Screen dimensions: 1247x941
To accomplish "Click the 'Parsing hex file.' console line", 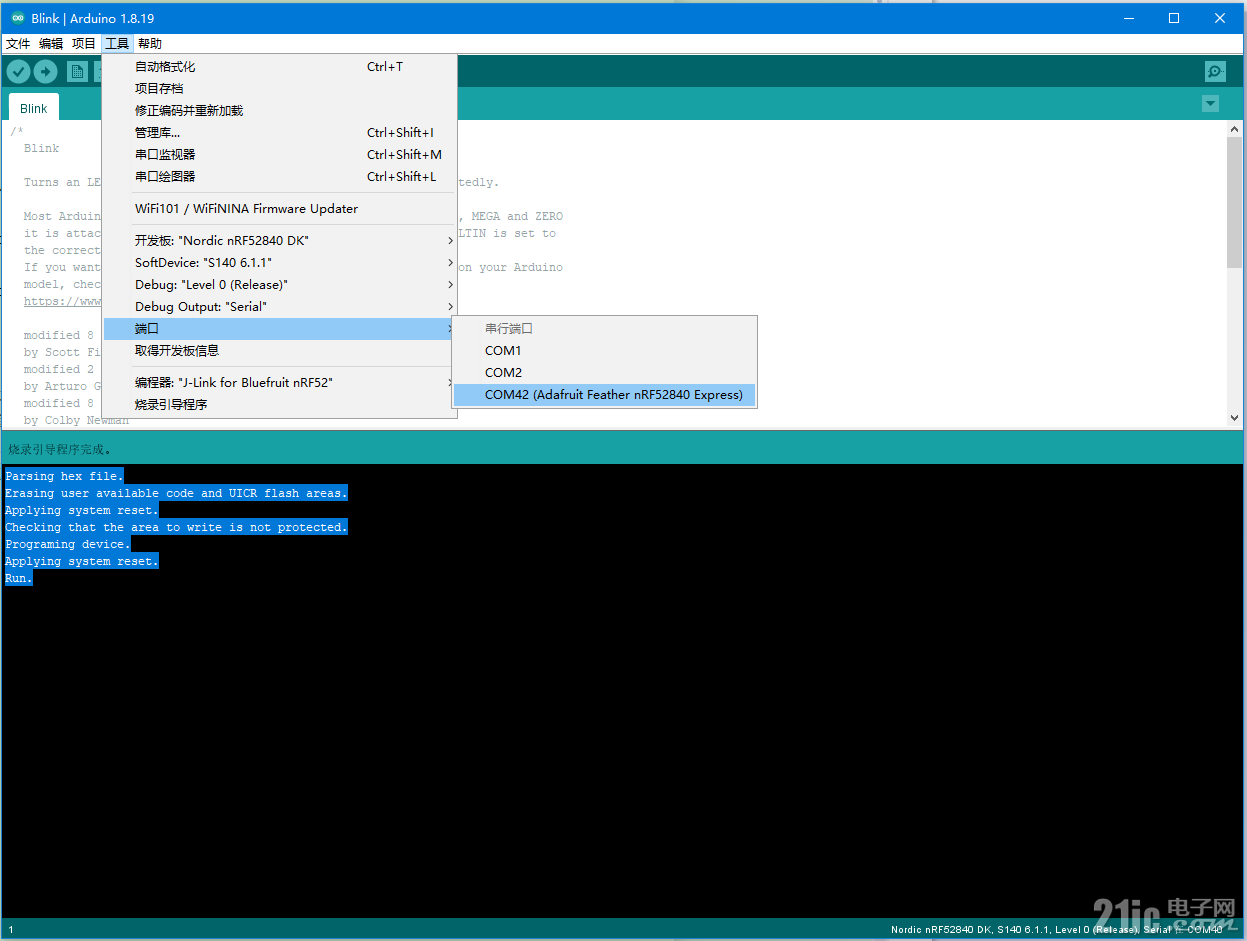I will coord(64,476).
